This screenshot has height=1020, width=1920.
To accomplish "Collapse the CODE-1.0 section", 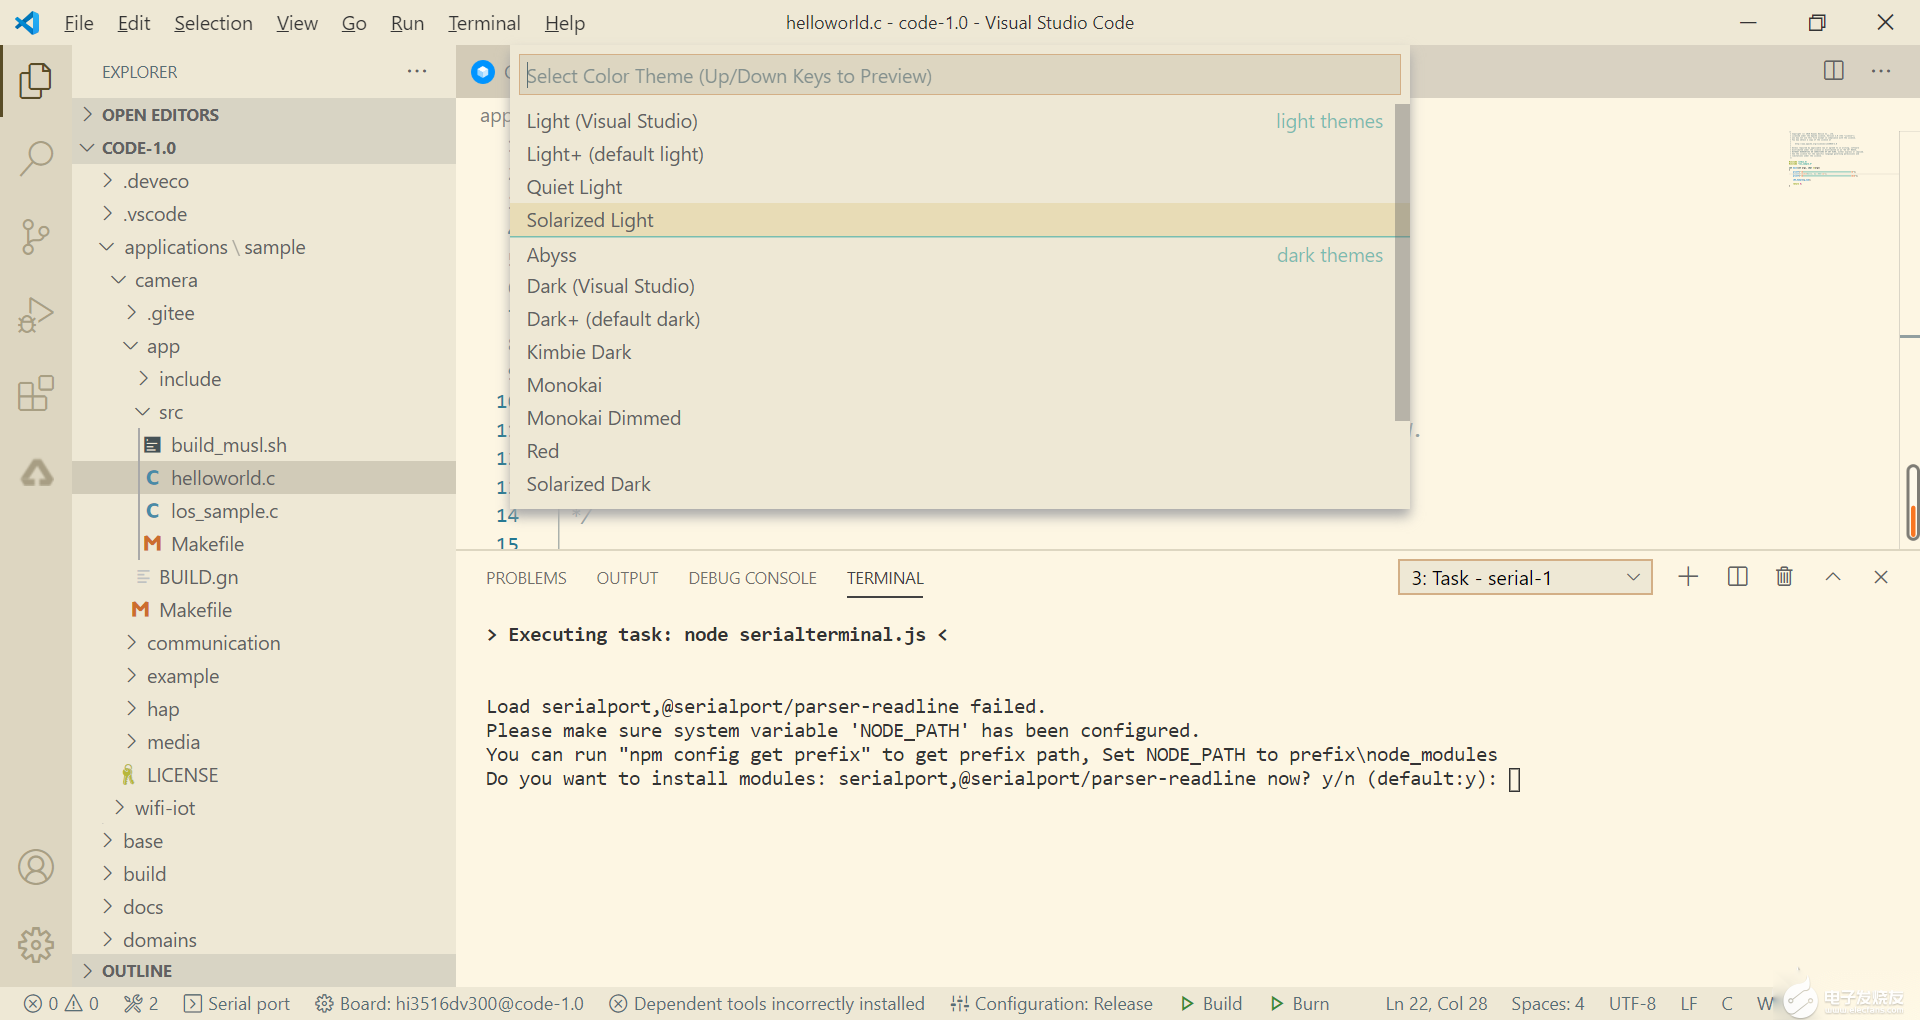I will point(264,147).
